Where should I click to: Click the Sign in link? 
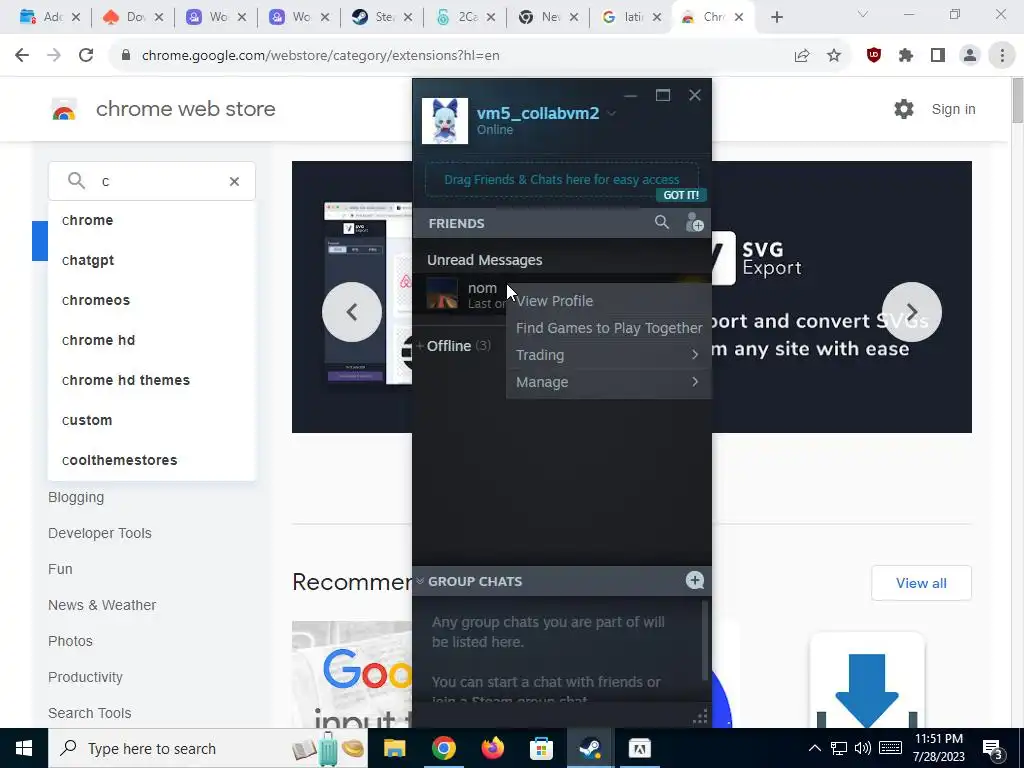pyautogui.click(x=953, y=109)
